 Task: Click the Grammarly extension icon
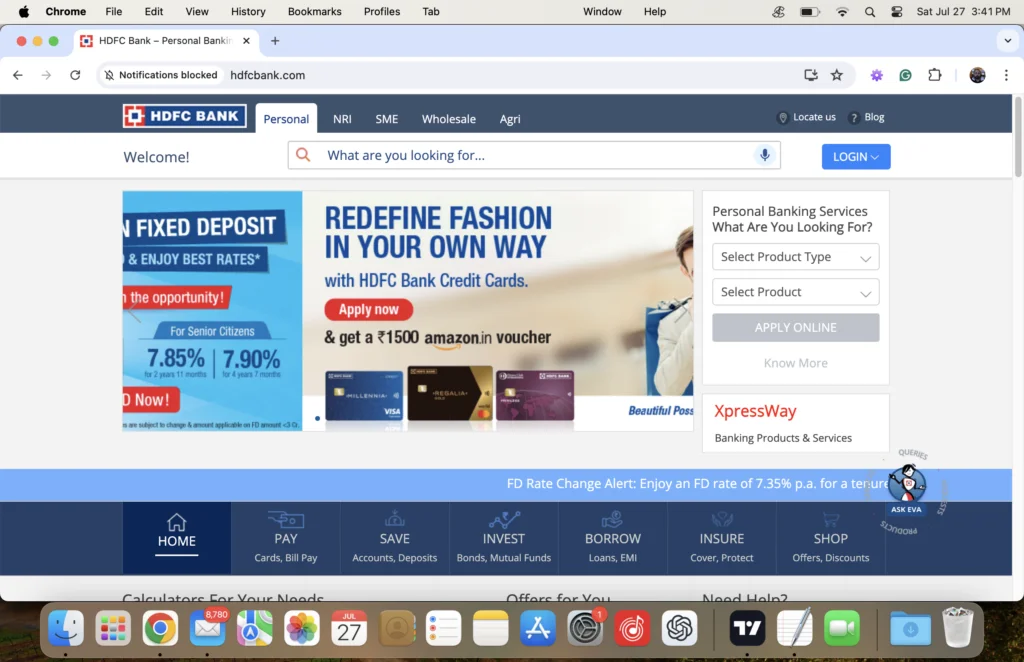pyautogui.click(x=905, y=75)
